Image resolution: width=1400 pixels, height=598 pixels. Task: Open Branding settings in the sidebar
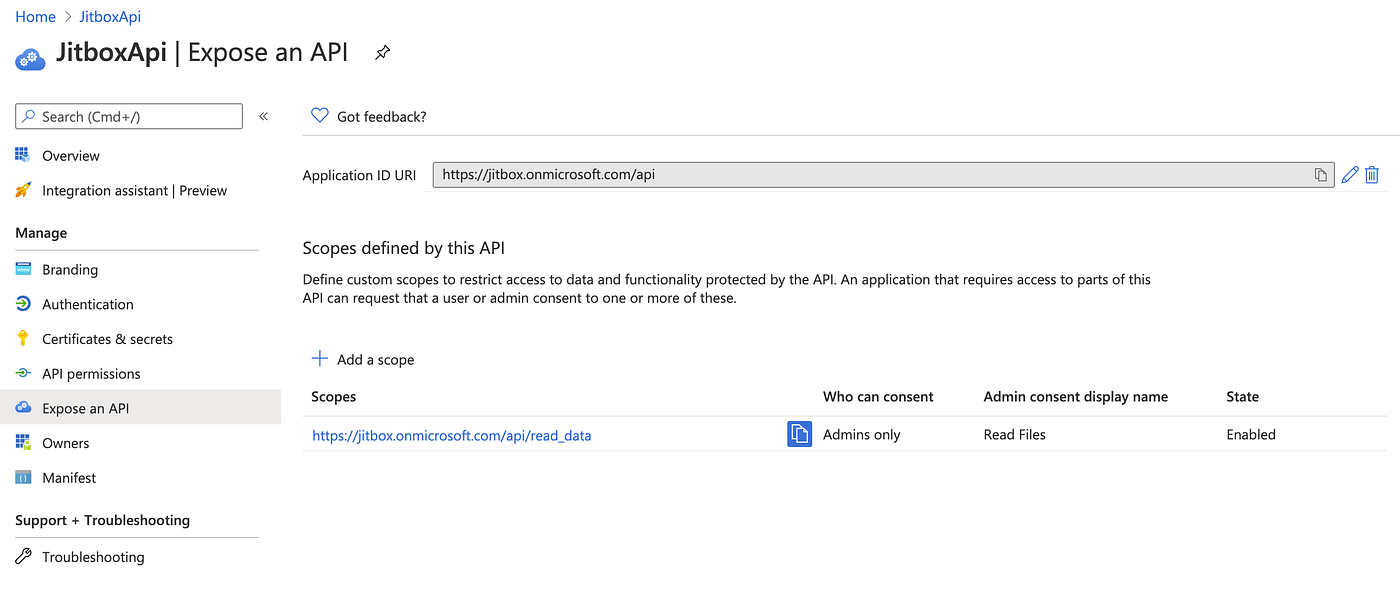[x=70, y=269]
